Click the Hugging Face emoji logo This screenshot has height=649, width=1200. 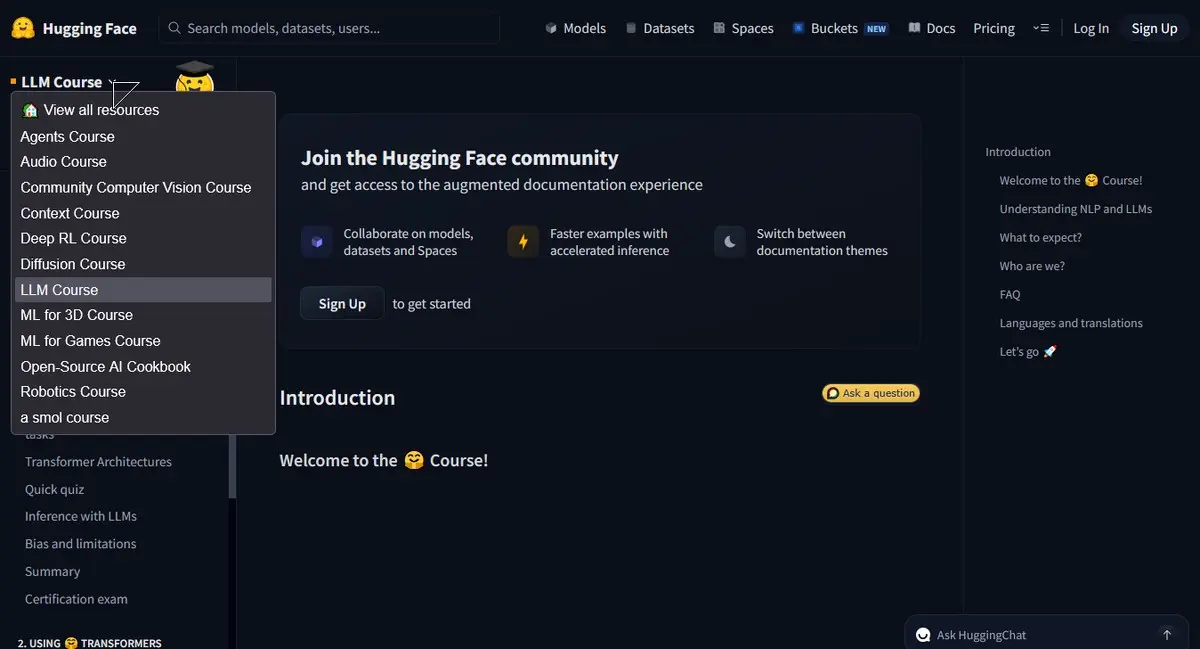[x=23, y=28]
